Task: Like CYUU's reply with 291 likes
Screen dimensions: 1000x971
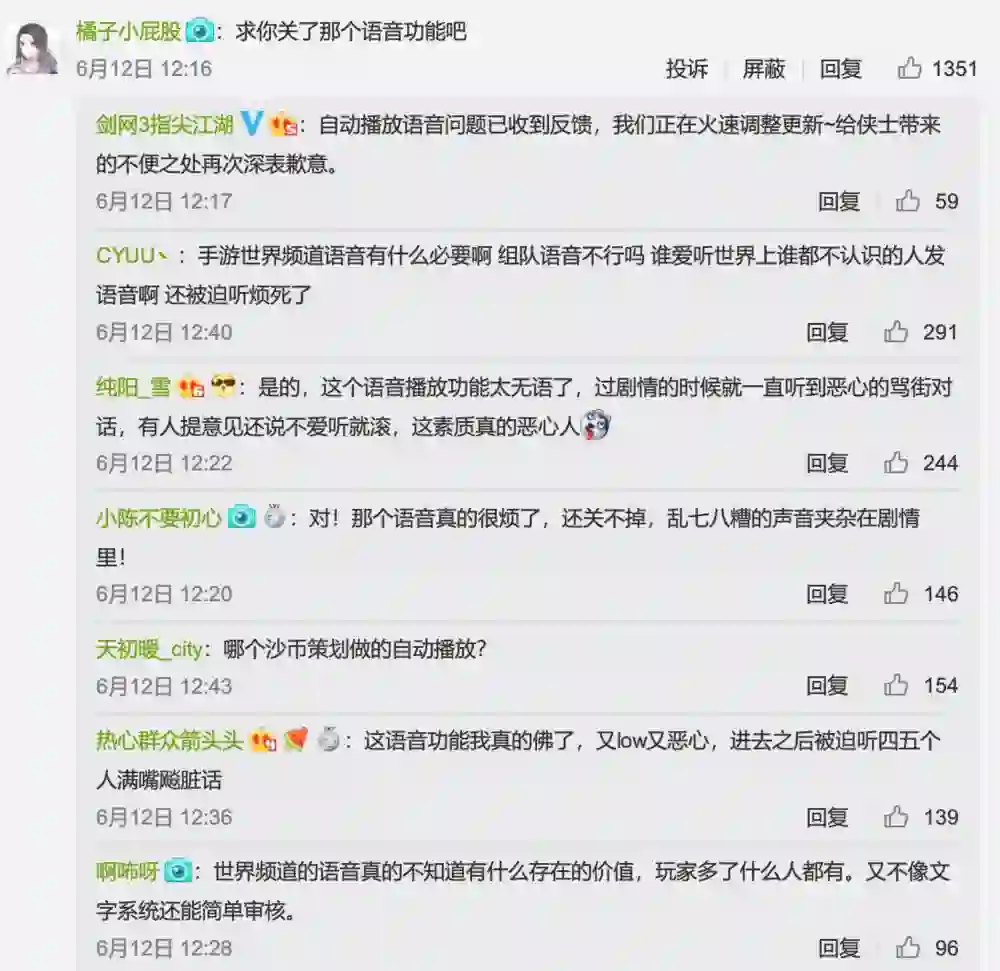Action: click(x=896, y=332)
